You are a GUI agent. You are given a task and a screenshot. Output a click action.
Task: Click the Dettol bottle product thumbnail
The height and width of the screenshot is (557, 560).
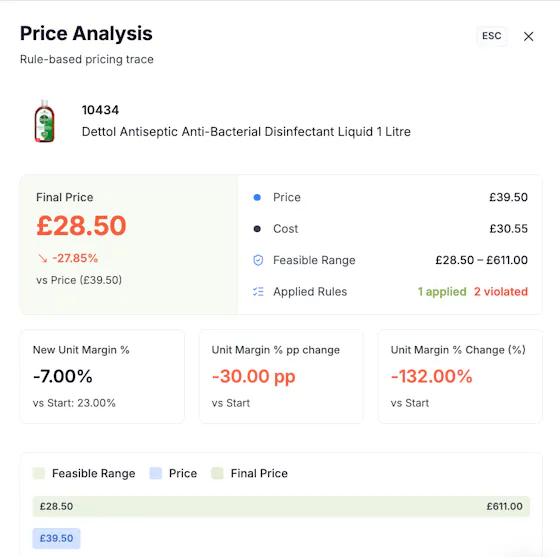[44, 121]
